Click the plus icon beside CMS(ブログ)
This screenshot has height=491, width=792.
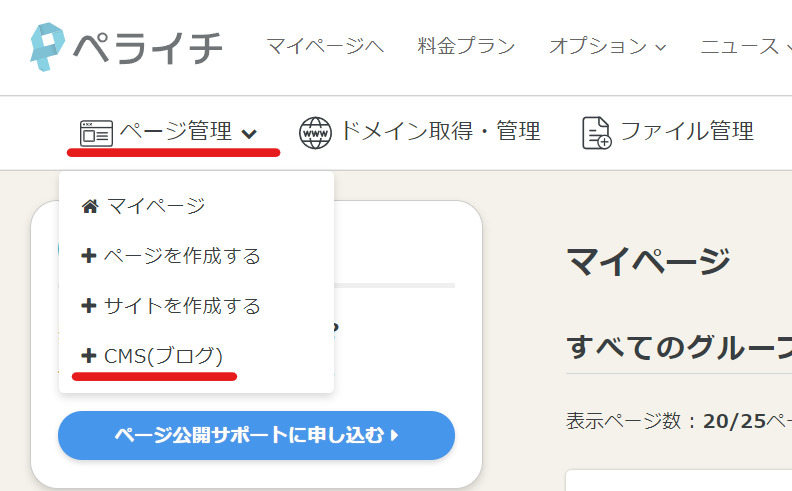(x=88, y=356)
